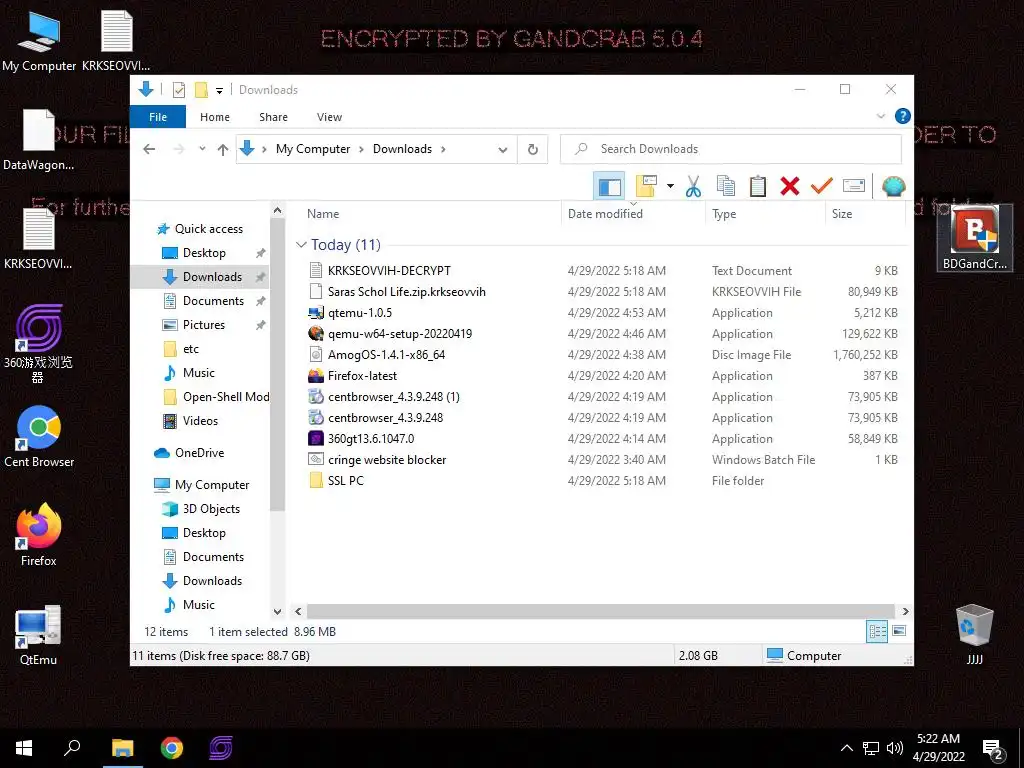Screen dimensions: 1024x768
Task: Select cringe website blocker batch file
Action: (387, 460)
